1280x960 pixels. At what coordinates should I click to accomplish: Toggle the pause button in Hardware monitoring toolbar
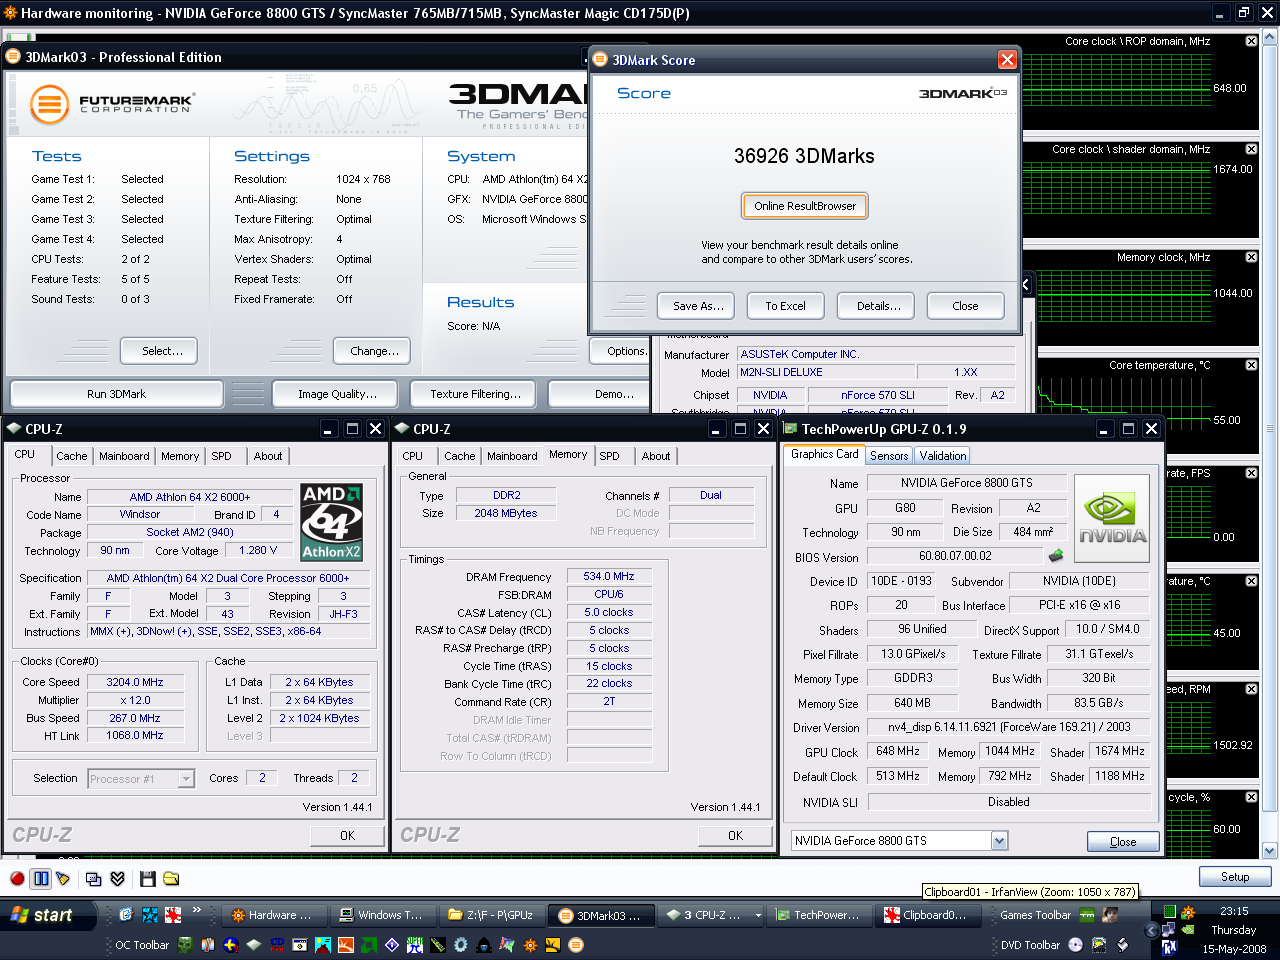[40, 878]
